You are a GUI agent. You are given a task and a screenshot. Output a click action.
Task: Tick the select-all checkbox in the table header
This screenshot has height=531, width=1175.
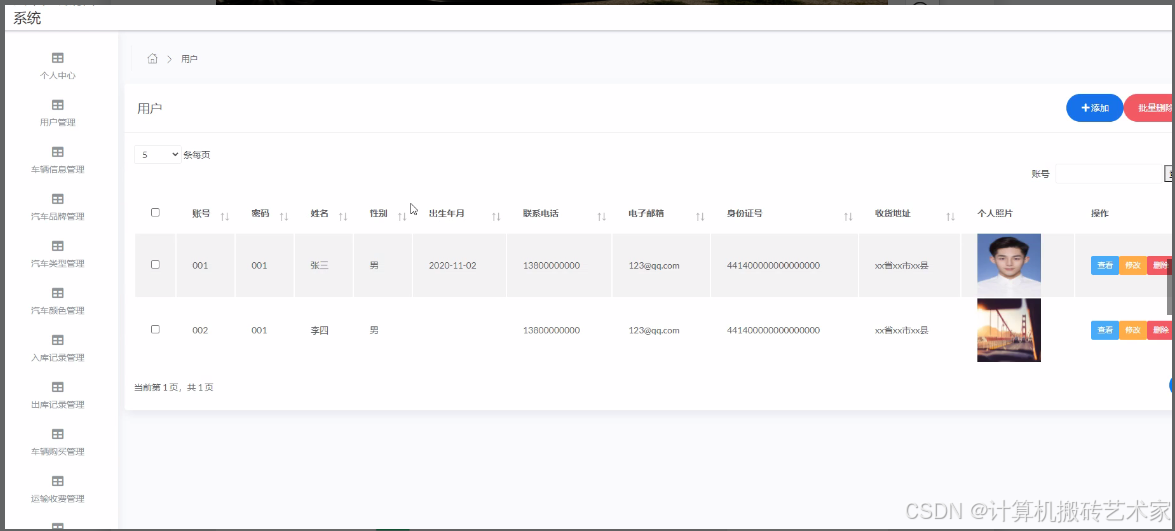point(155,213)
